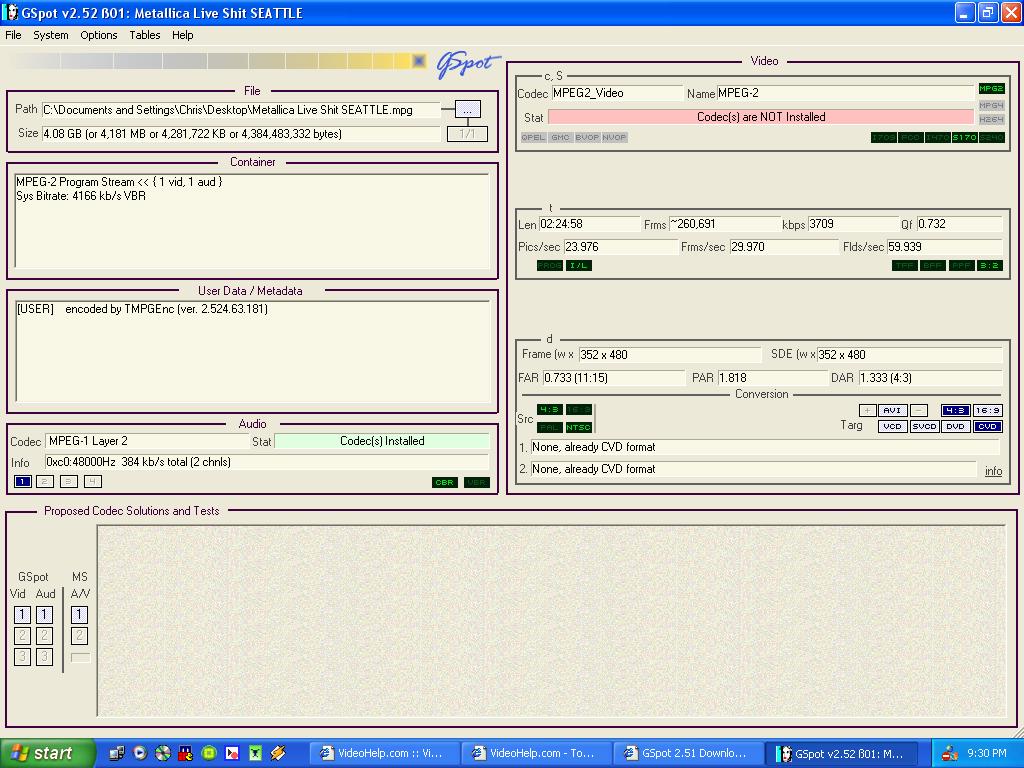The height and width of the screenshot is (768, 1024).
Task: Click the I/L interlaced indicator
Action: pyautogui.click(x=579, y=266)
